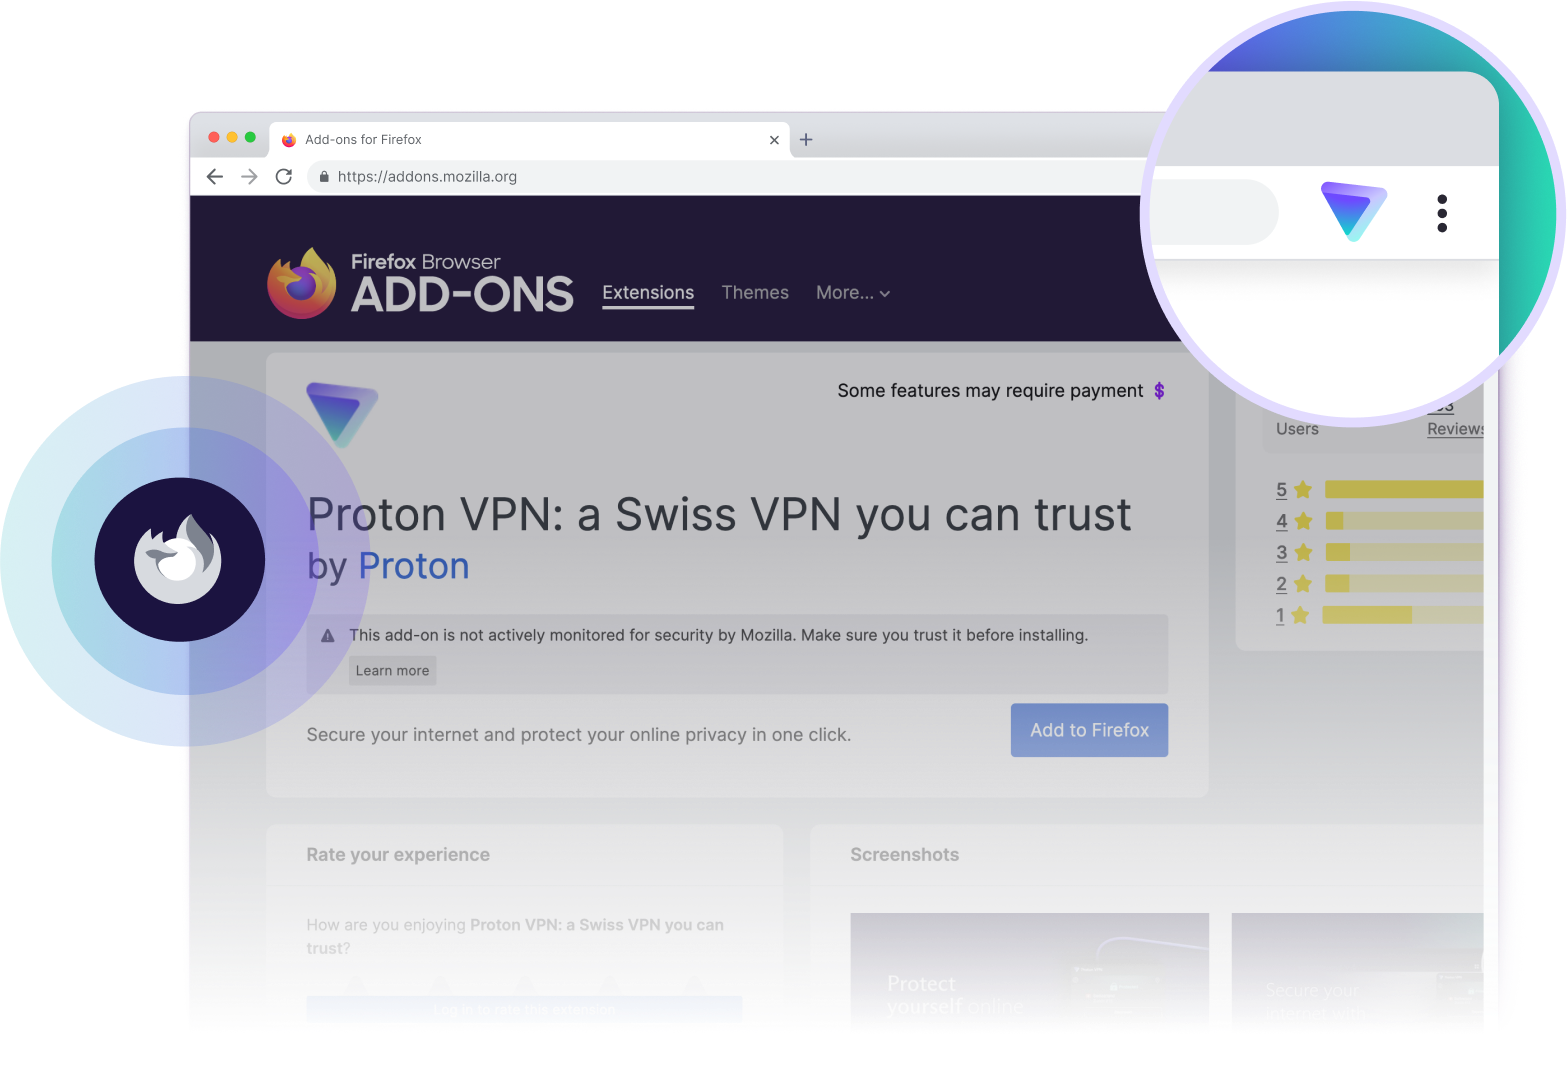The image size is (1567, 1091).
Task: Open a new tab with the plus icon
Action: 806,140
